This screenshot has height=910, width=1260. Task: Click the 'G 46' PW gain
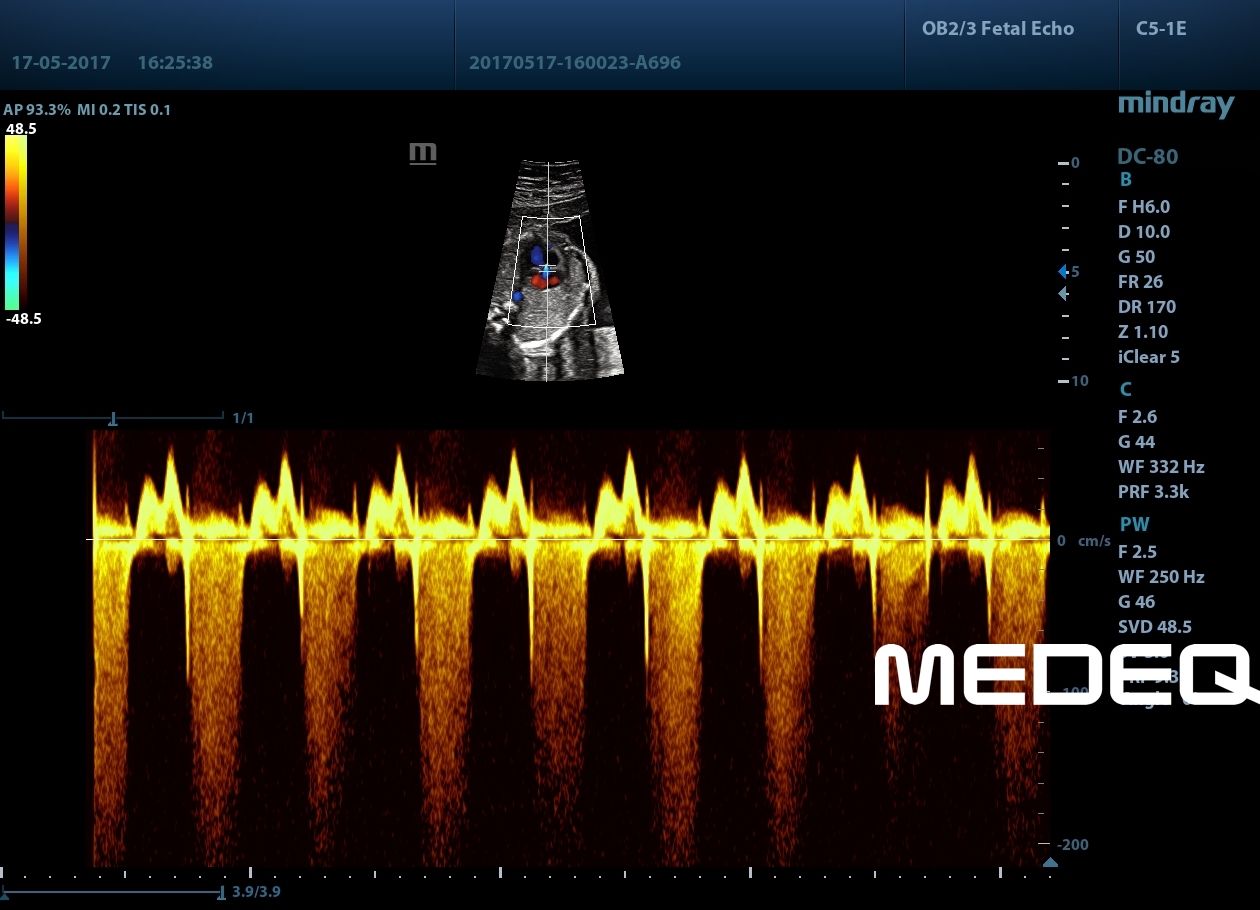1137,602
